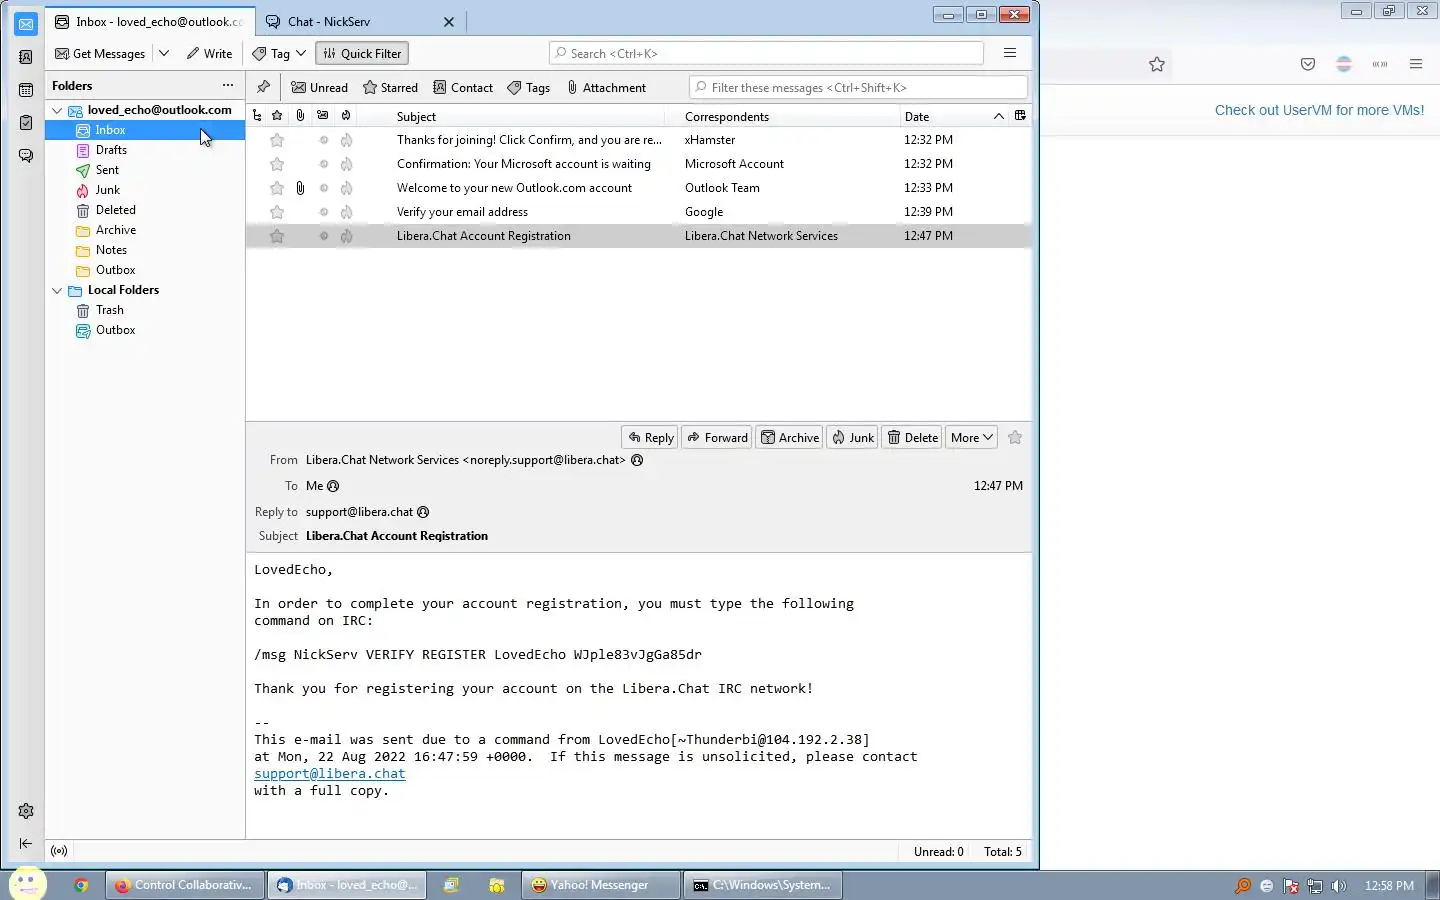Image resolution: width=1440 pixels, height=900 pixels.
Task: Click contact icon beside reply-to support@libera.chat
Action: pyautogui.click(x=423, y=512)
